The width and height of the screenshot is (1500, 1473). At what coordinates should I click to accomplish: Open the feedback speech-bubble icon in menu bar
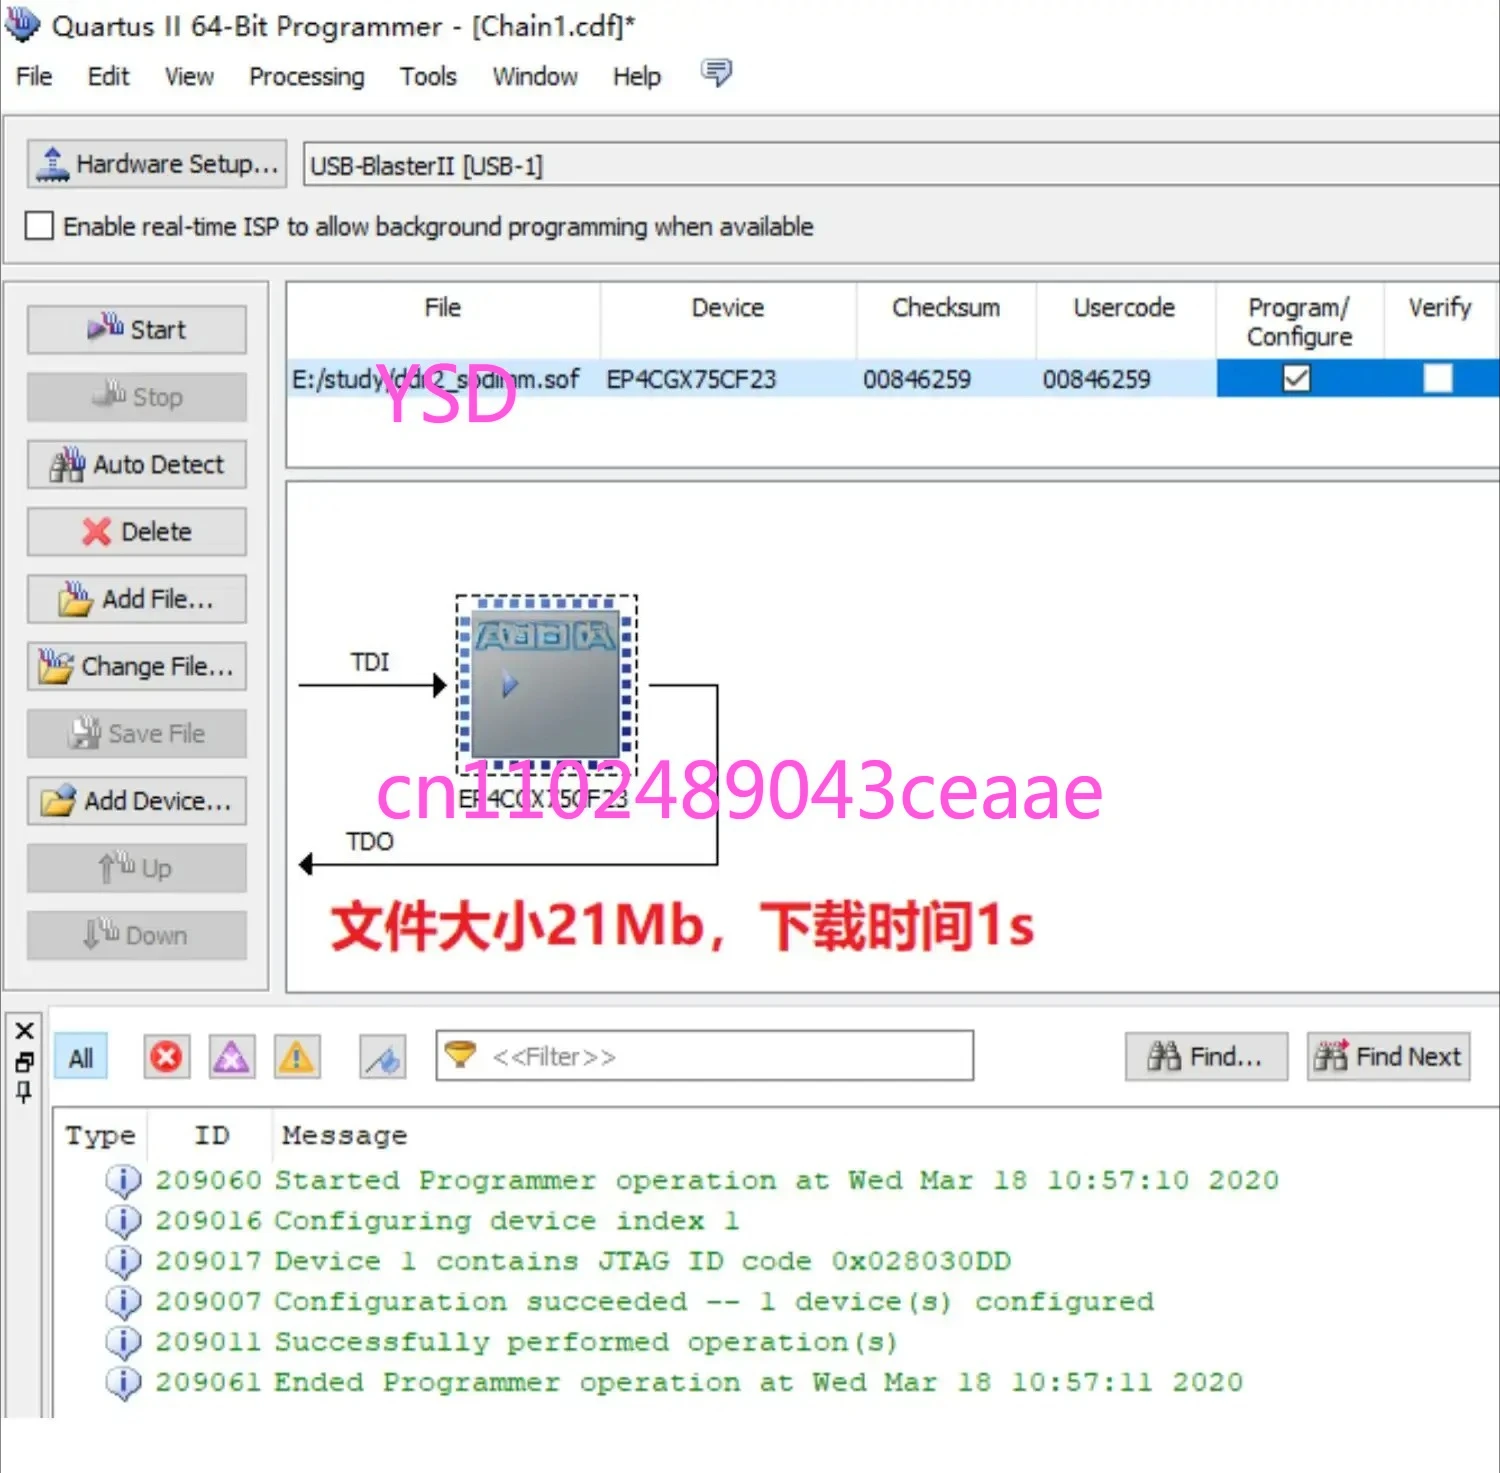click(716, 73)
